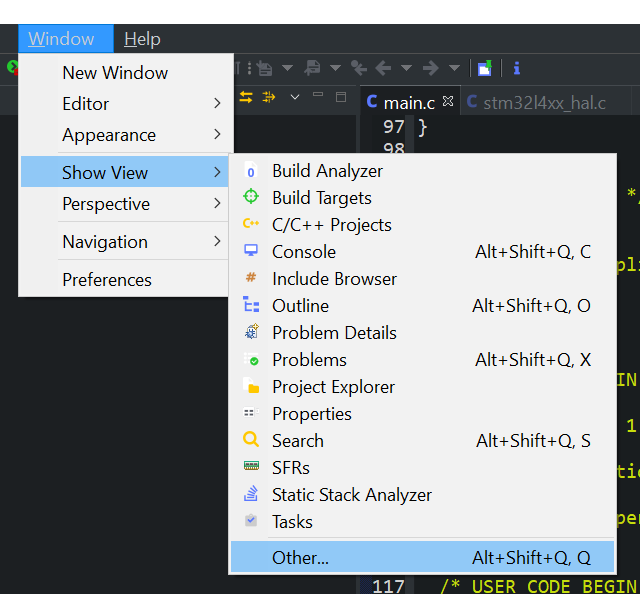Select Other... in Show View submenu
This screenshot has width=640, height=594.
coord(422,557)
